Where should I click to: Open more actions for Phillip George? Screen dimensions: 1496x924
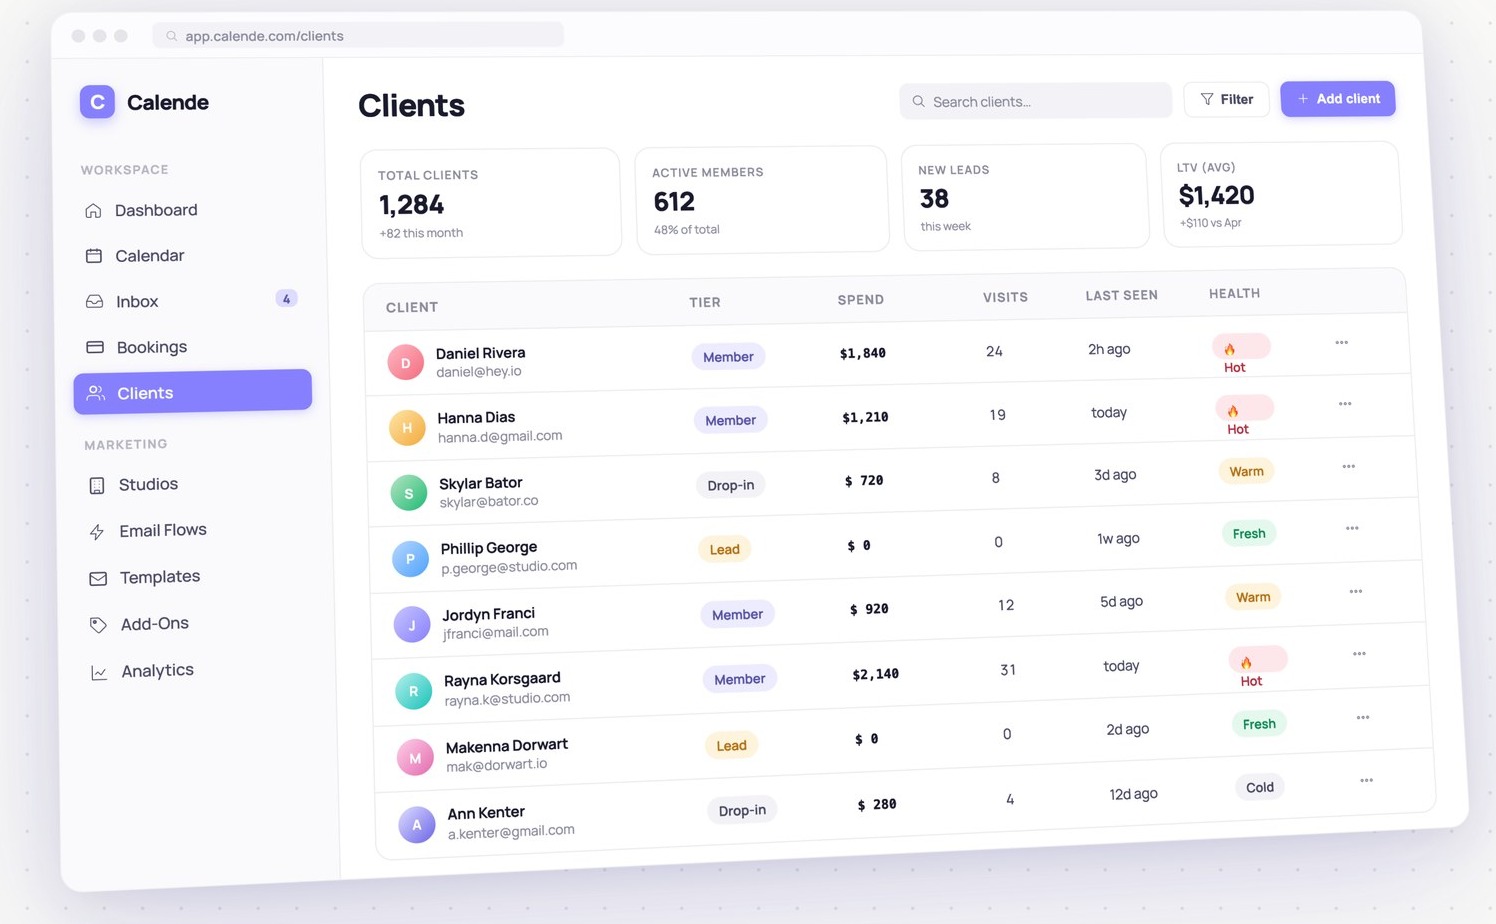coord(1352,529)
